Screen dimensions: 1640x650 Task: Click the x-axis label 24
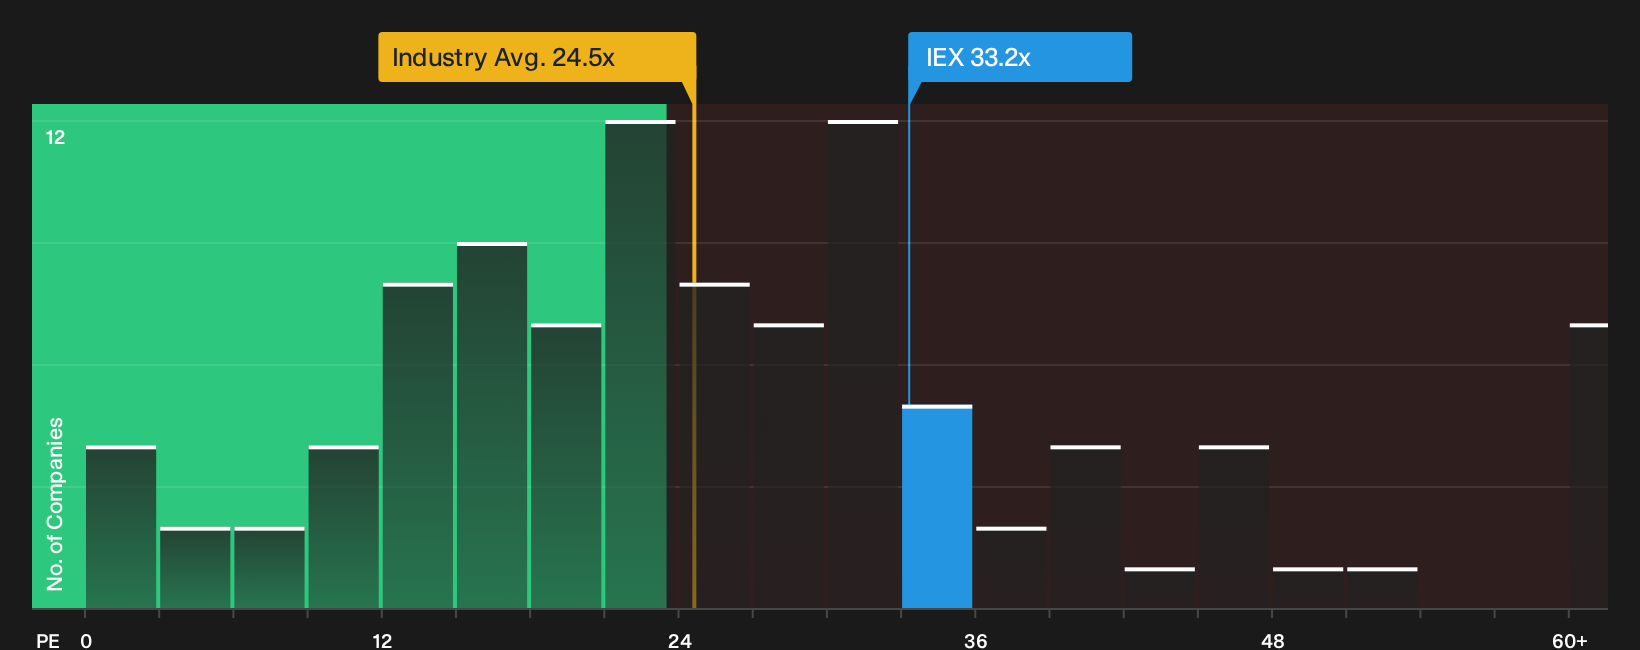pyautogui.click(x=679, y=640)
